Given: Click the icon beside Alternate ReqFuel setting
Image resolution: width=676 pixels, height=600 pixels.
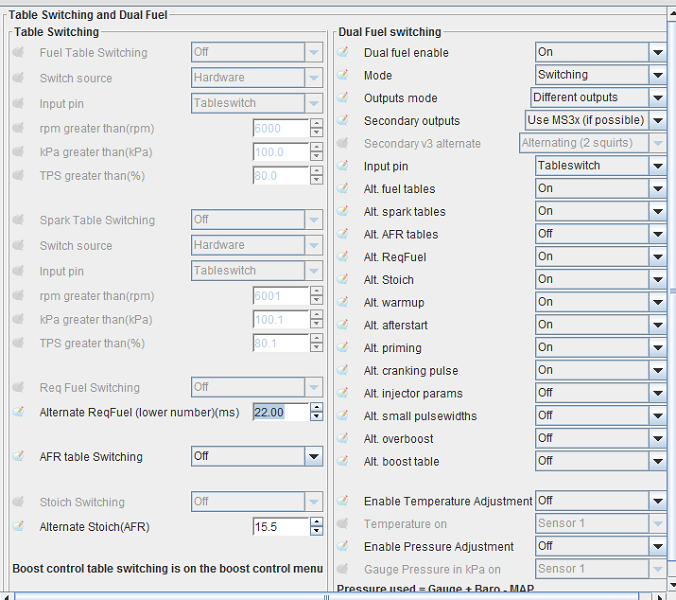Looking at the screenshot, I should [x=19, y=412].
